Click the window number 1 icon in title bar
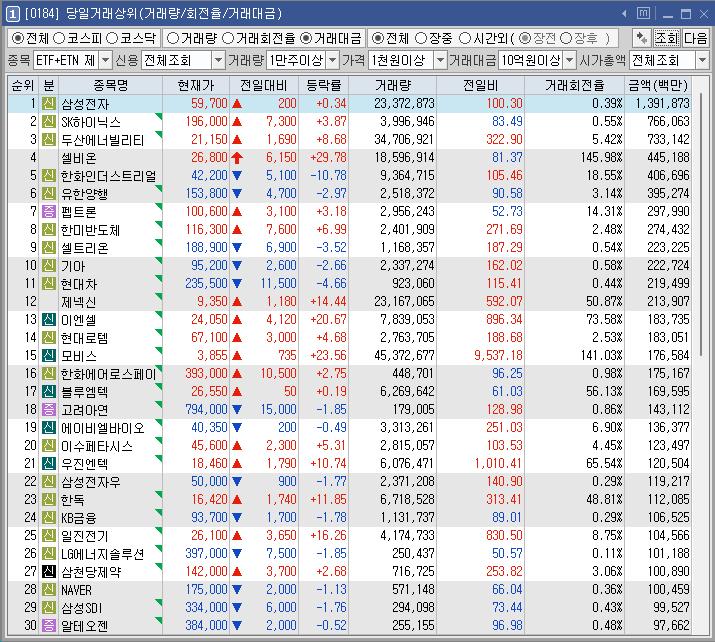Screen dimensions: 715x642 12,14
